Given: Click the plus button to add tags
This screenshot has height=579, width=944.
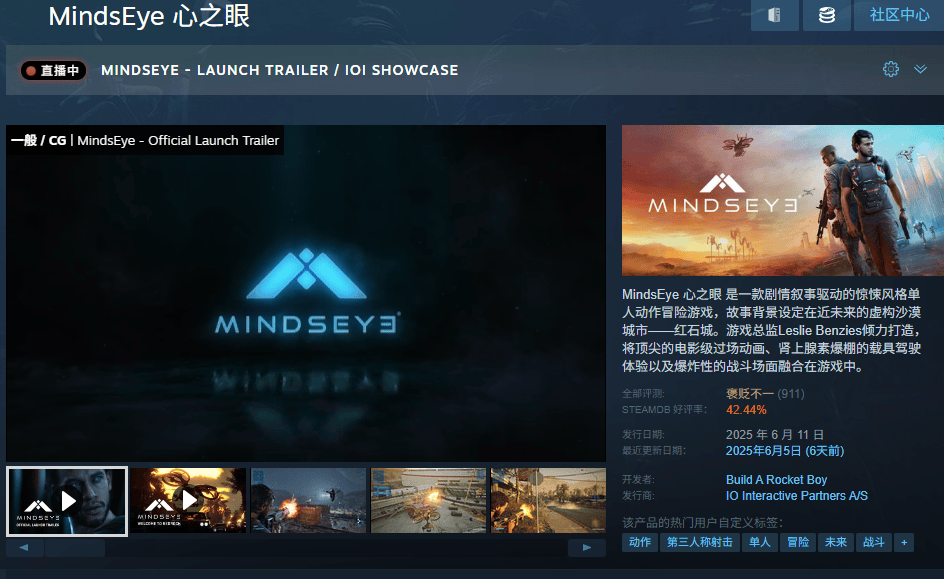Looking at the screenshot, I should point(904,542).
